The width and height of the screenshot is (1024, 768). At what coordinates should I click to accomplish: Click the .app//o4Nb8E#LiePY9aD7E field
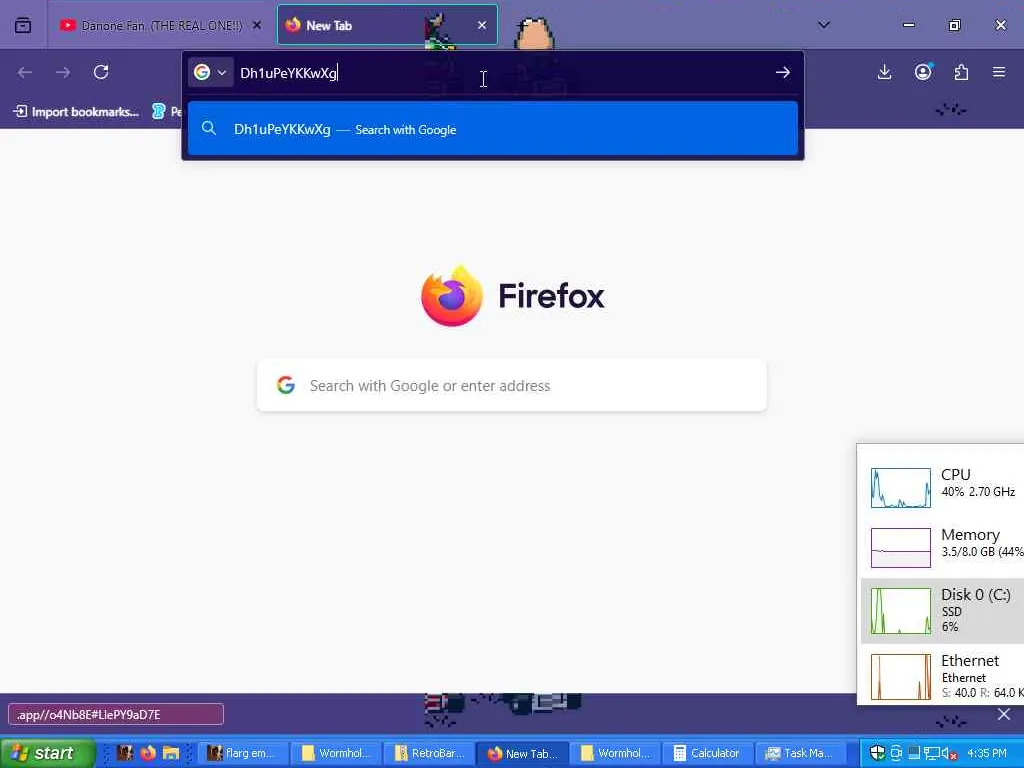point(116,714)
